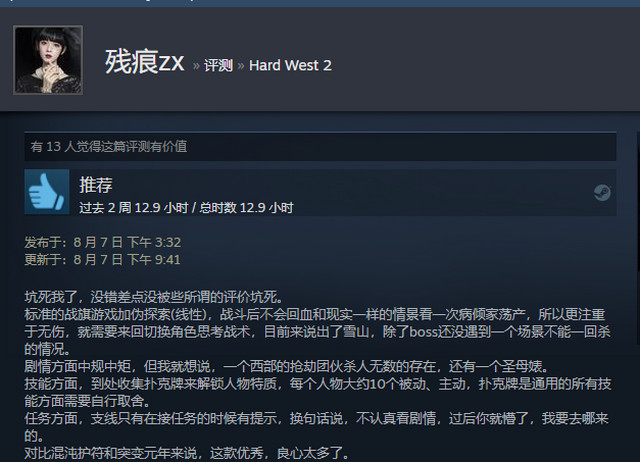The height and width of the screenshot is (462, 640).
Task: Click the paragraph starting 任务方面
Action: click(x=317, y=427)
